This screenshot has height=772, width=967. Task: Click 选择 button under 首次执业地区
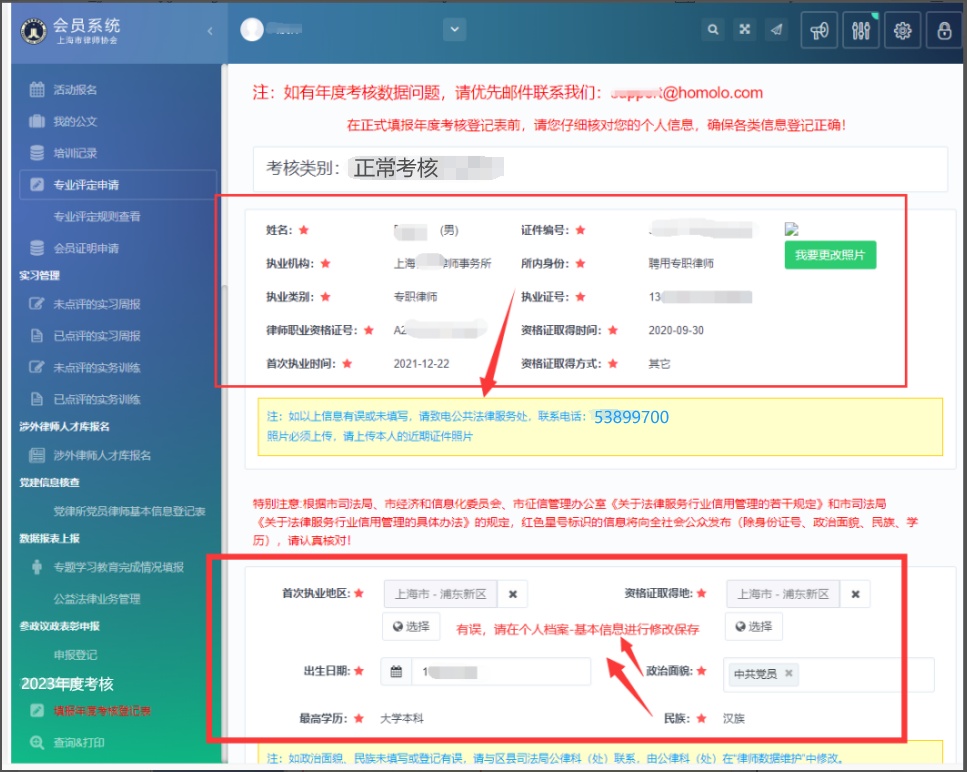411,627
